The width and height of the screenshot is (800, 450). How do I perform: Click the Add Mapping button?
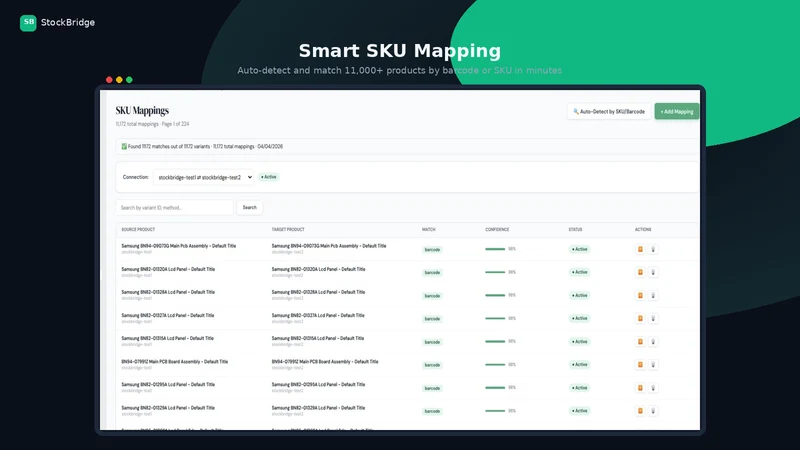point(677,111)
